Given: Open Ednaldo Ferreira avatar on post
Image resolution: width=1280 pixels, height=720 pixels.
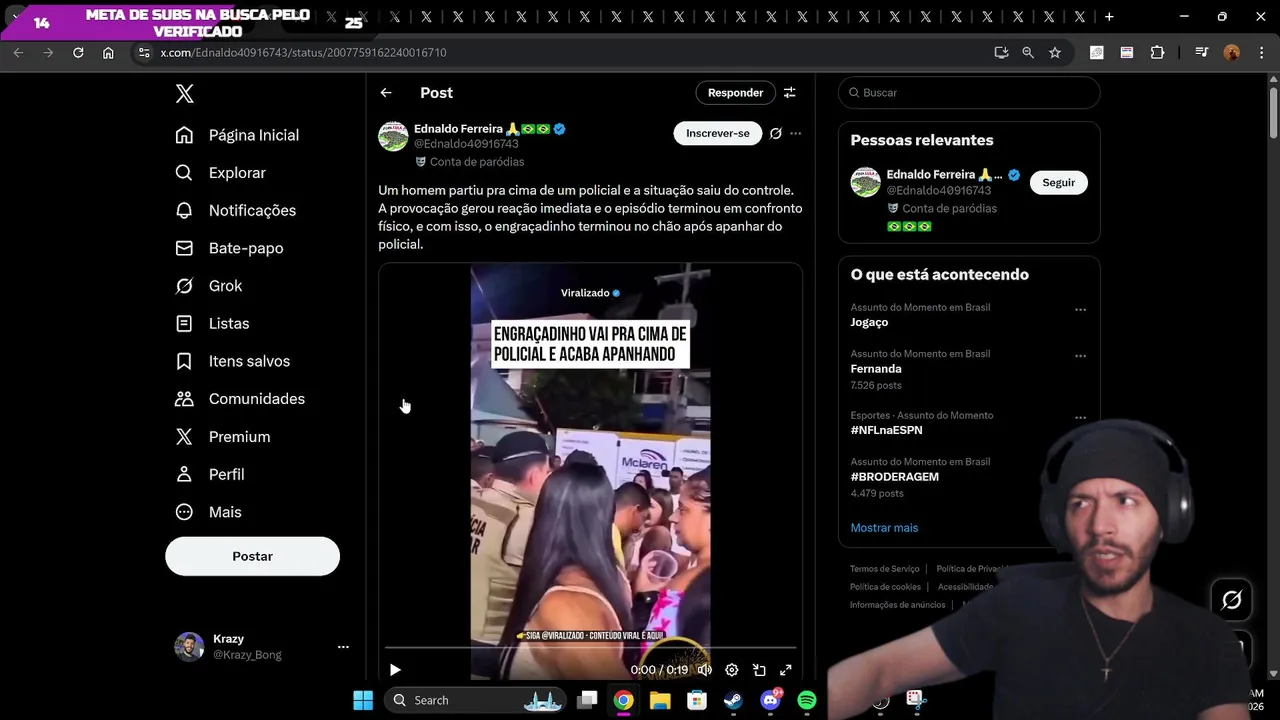Looking at the screenshot, I should click(x=393, y=136).
